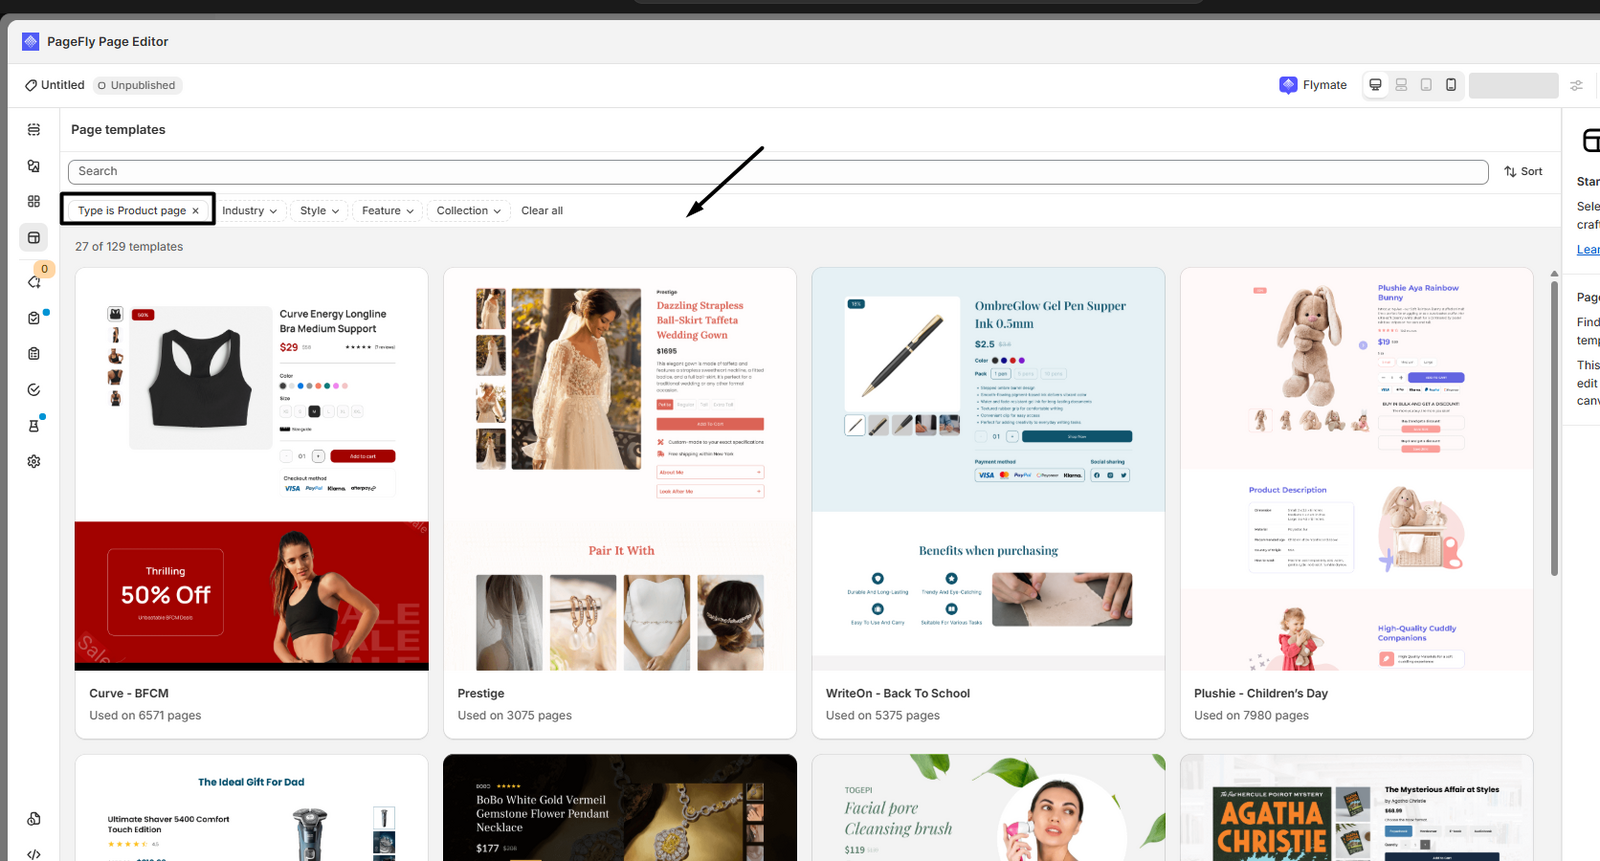Viewport: 1600px width, 861px height.
Task: Click the Curve - BFCM template name
Action: 129,694
